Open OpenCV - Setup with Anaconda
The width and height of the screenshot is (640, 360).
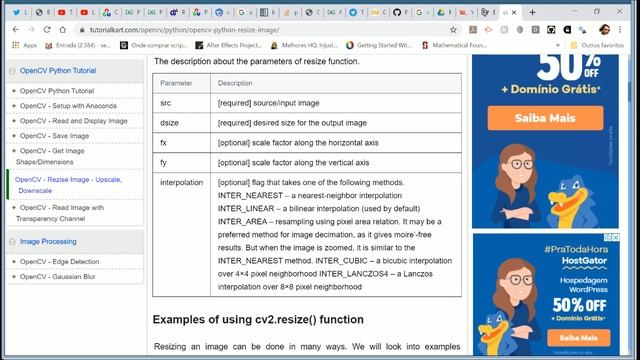pos(68,106)
